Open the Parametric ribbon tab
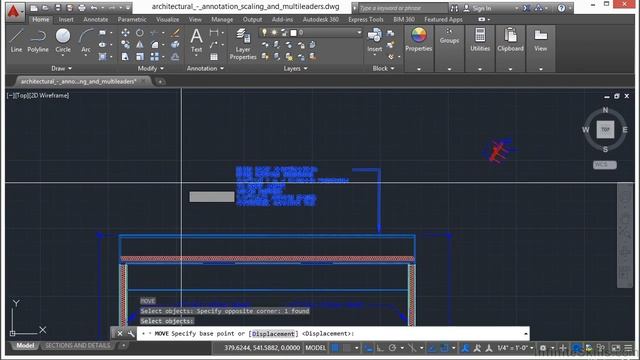The height and width of the screenshot is (360, 640). 132,19
